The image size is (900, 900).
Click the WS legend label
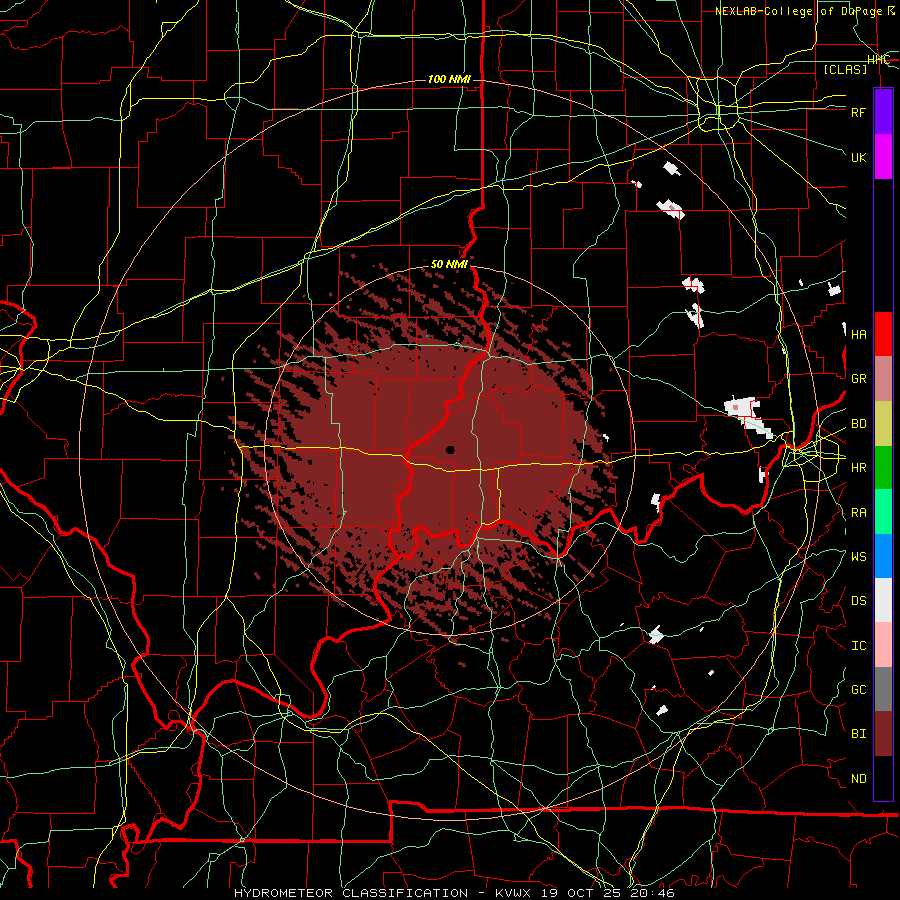[859, 556]
